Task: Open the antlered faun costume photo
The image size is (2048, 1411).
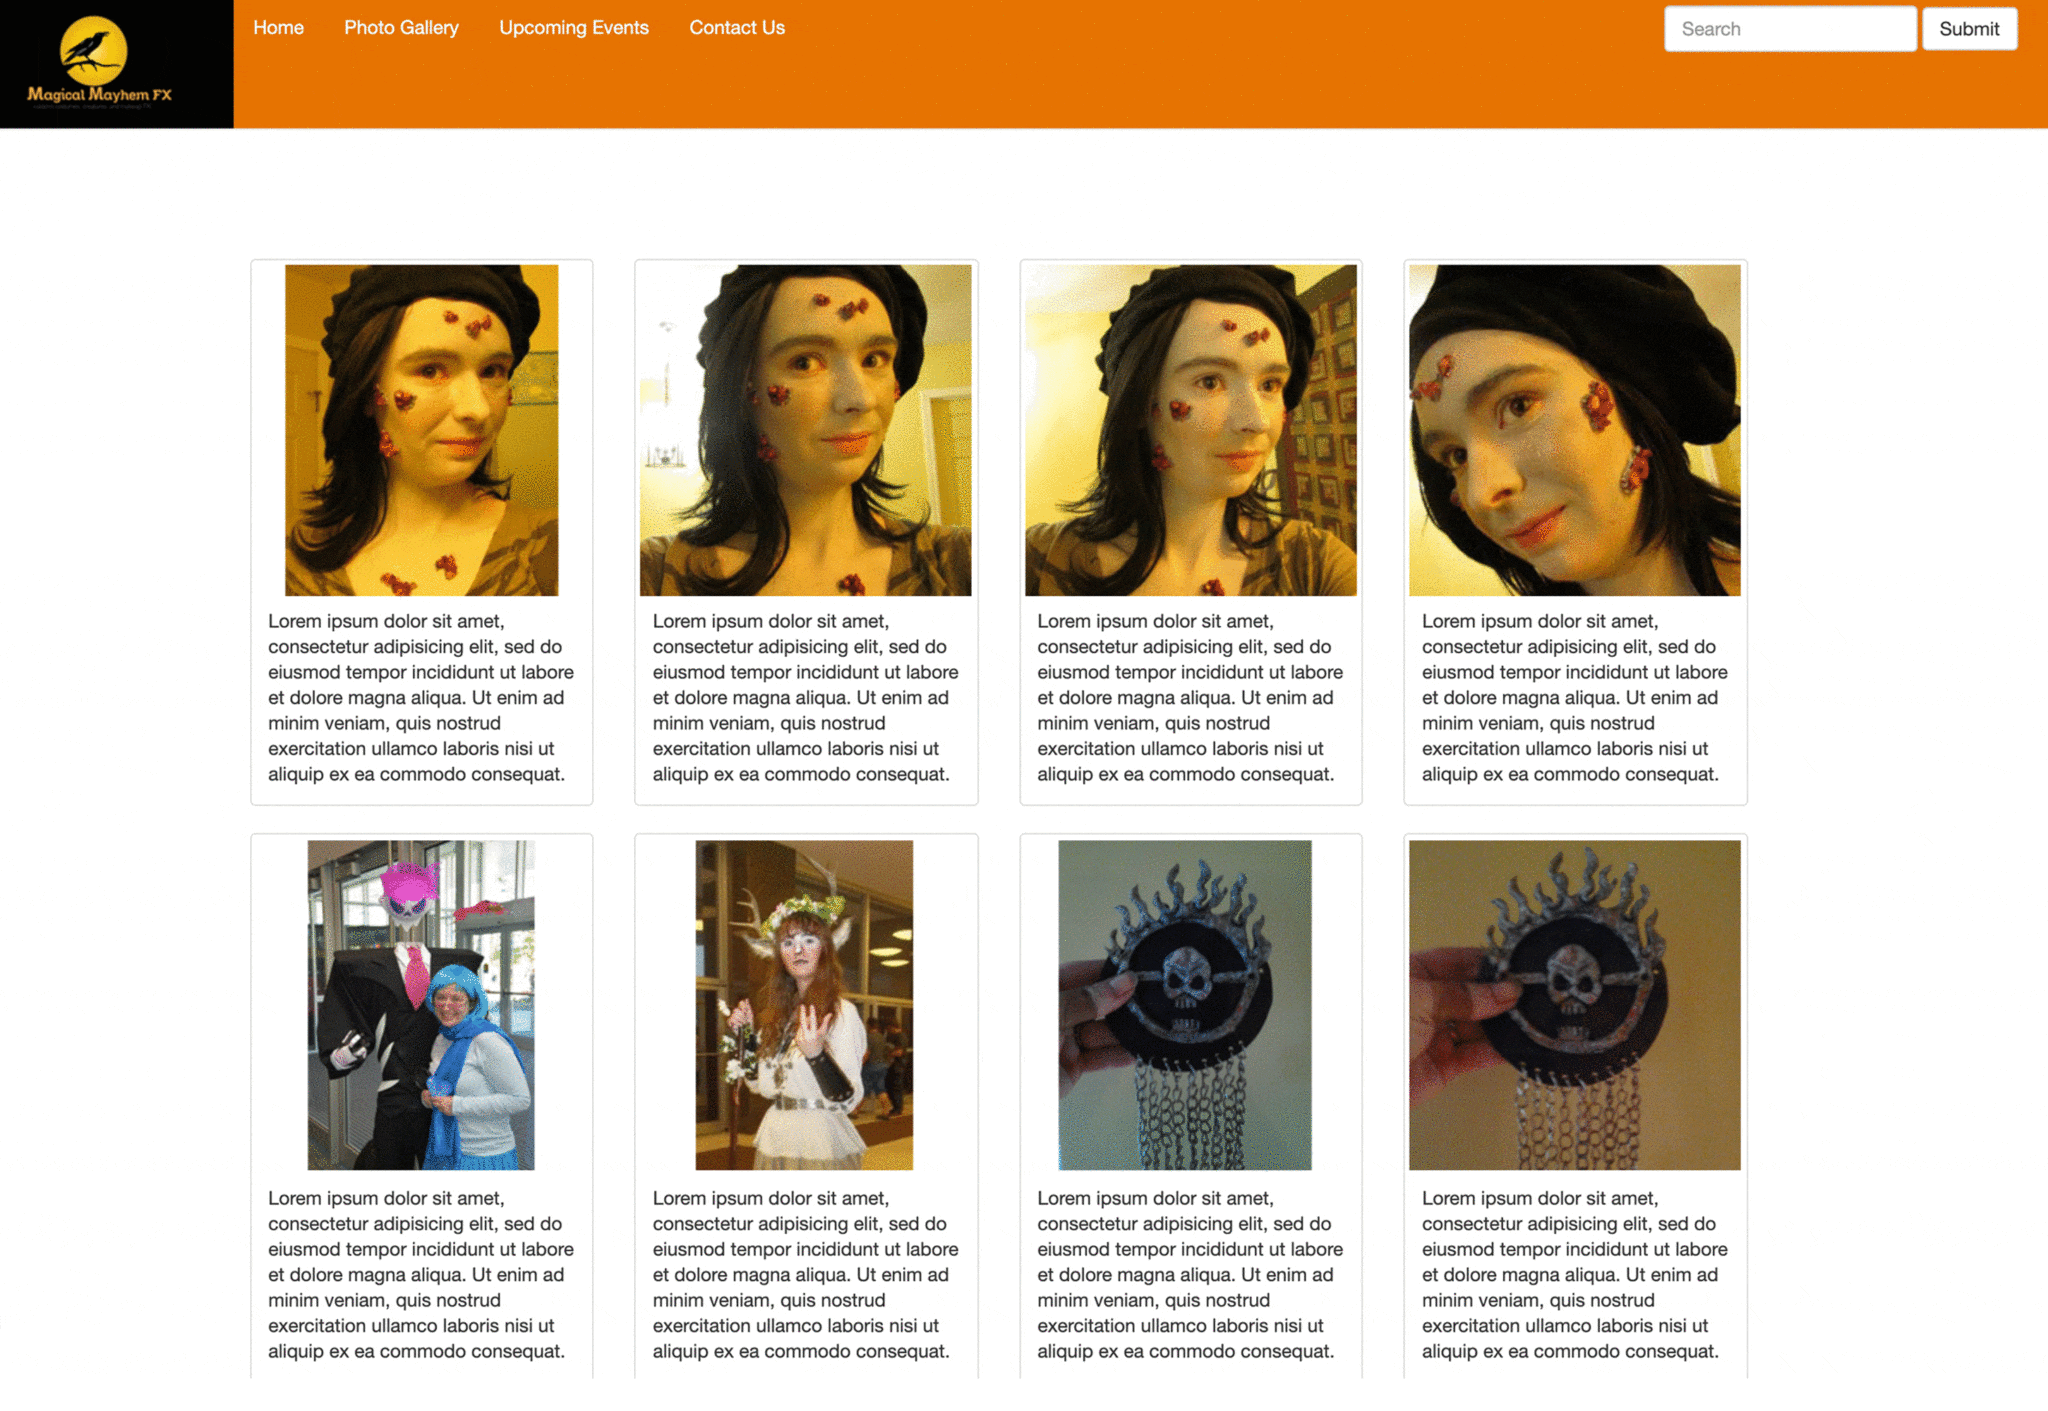Action: tap(804, 1005)
